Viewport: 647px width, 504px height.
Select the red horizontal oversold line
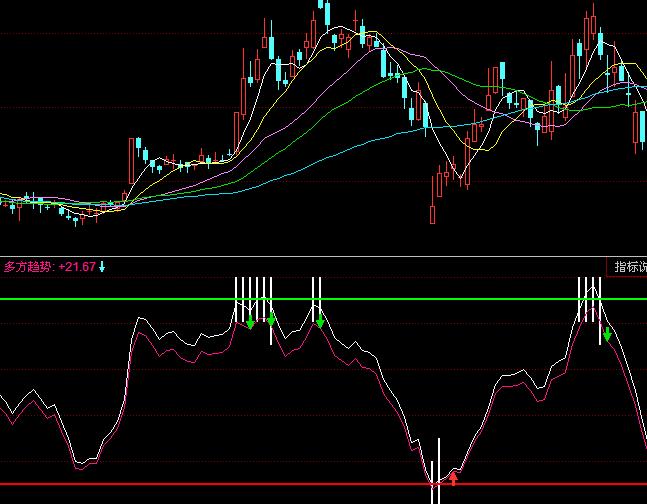coord(200,484)
